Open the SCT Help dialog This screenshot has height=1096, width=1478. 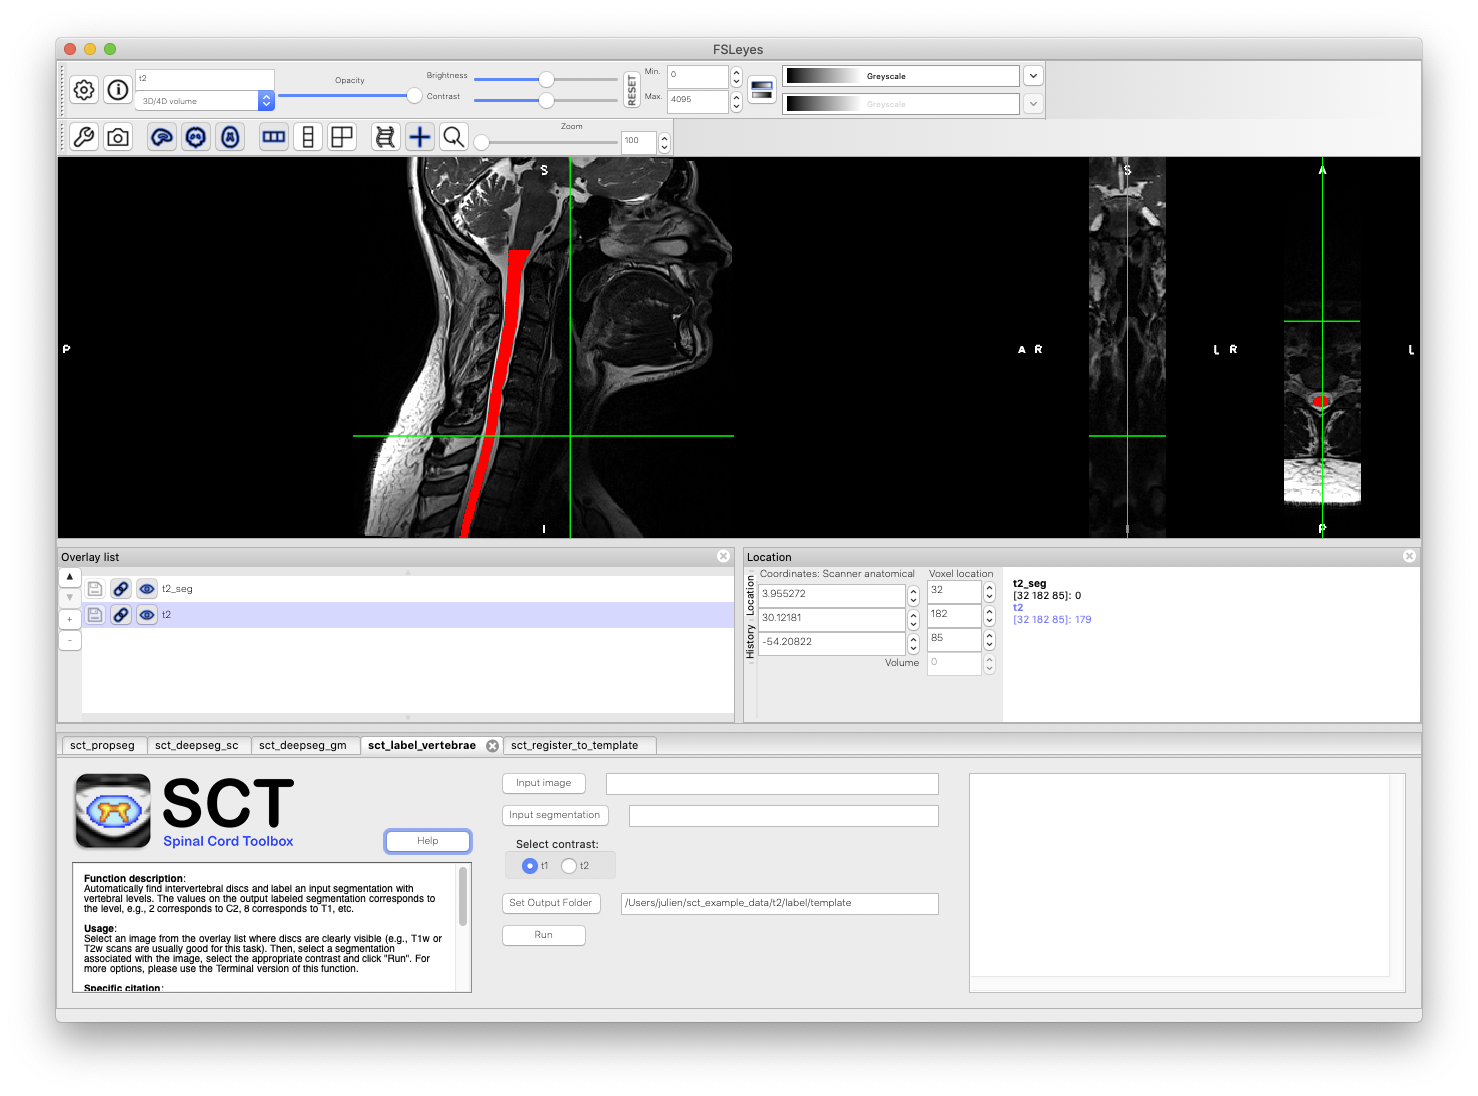[427, 841]
